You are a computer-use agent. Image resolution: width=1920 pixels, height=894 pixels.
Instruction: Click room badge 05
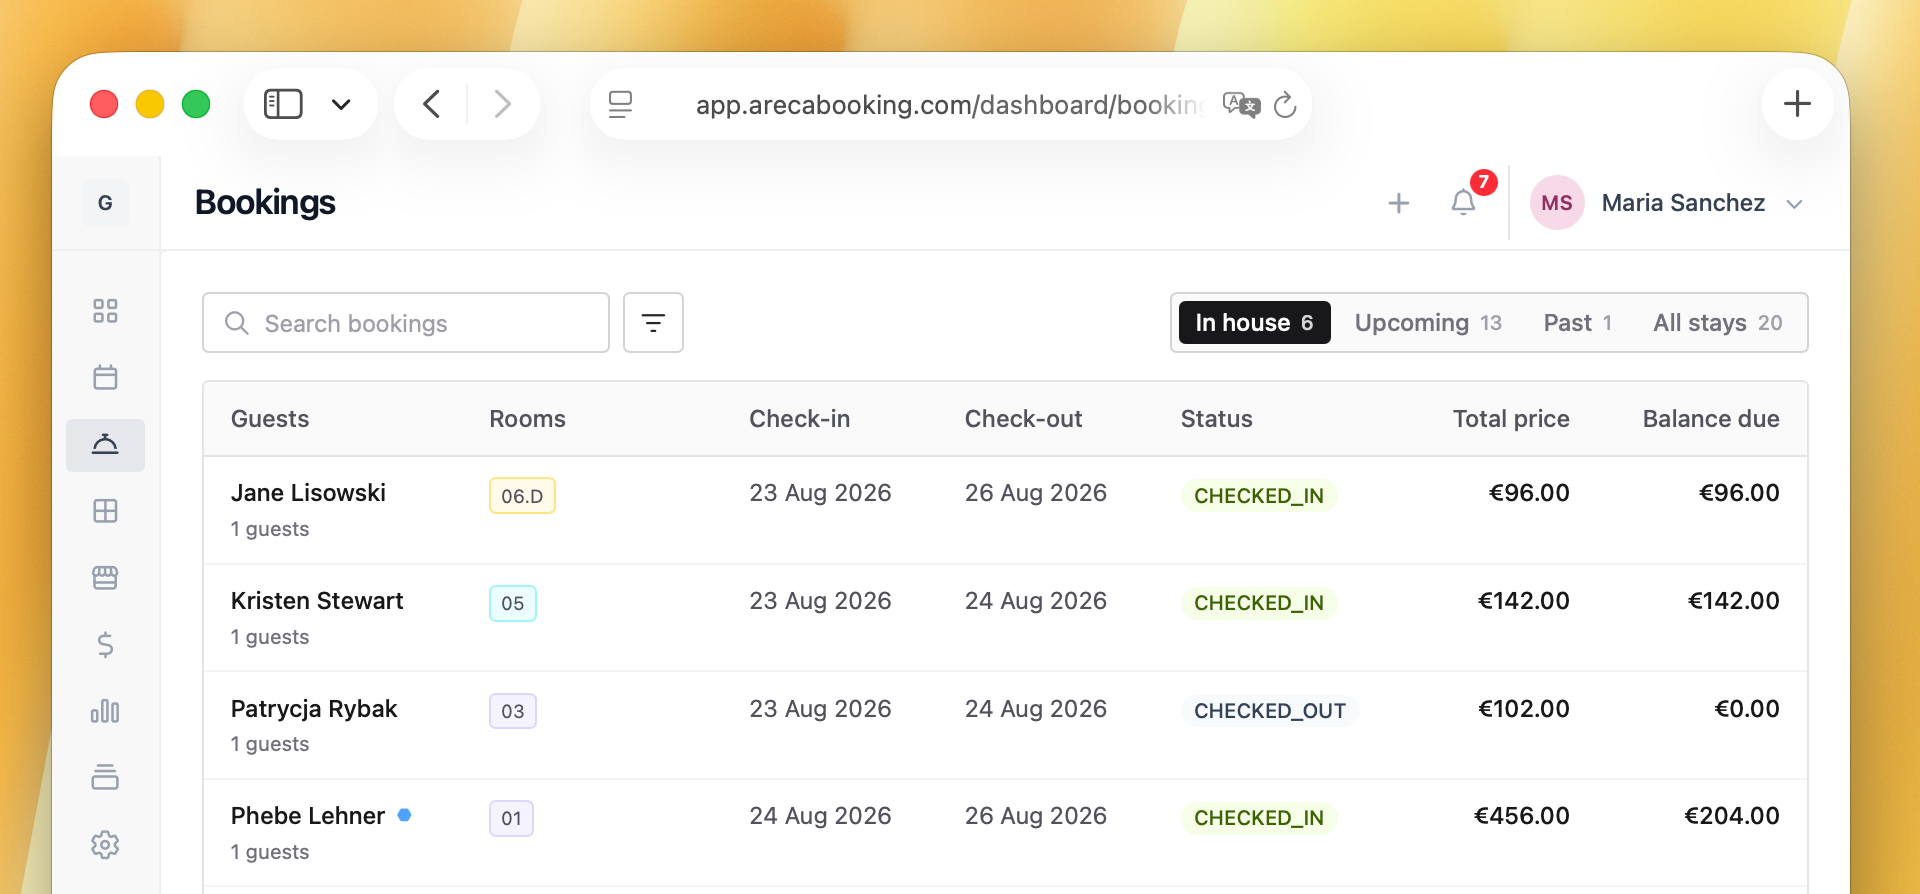point(513,603)
